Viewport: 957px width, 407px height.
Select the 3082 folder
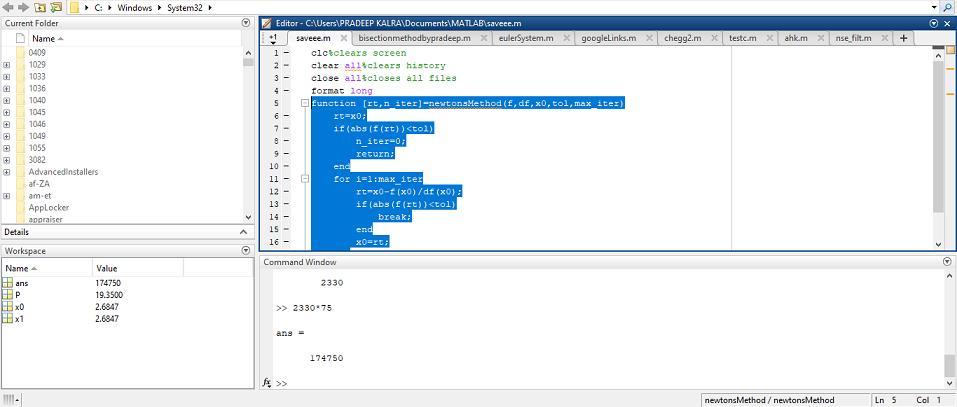[37, 160]
